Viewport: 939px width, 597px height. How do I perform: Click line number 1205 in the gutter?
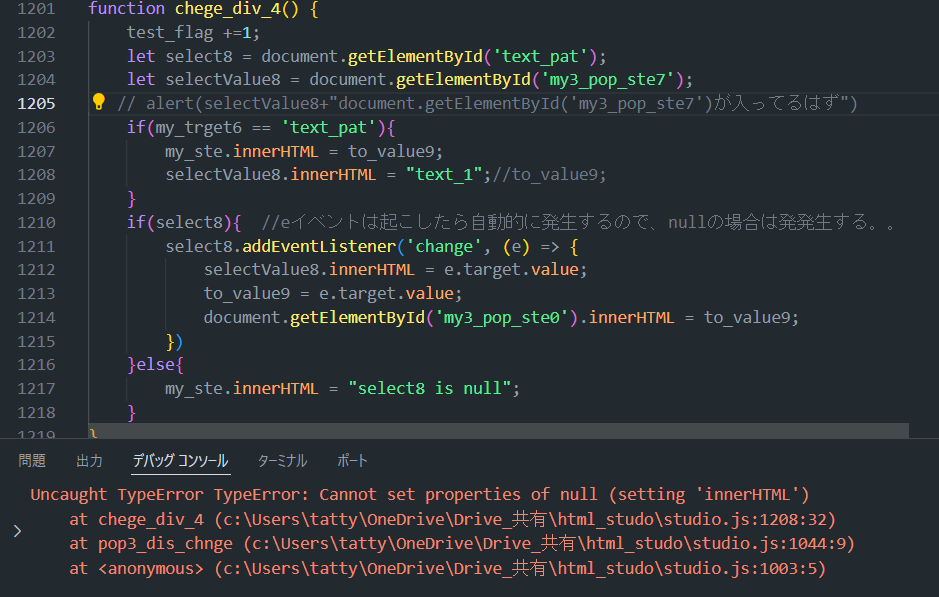36,104
